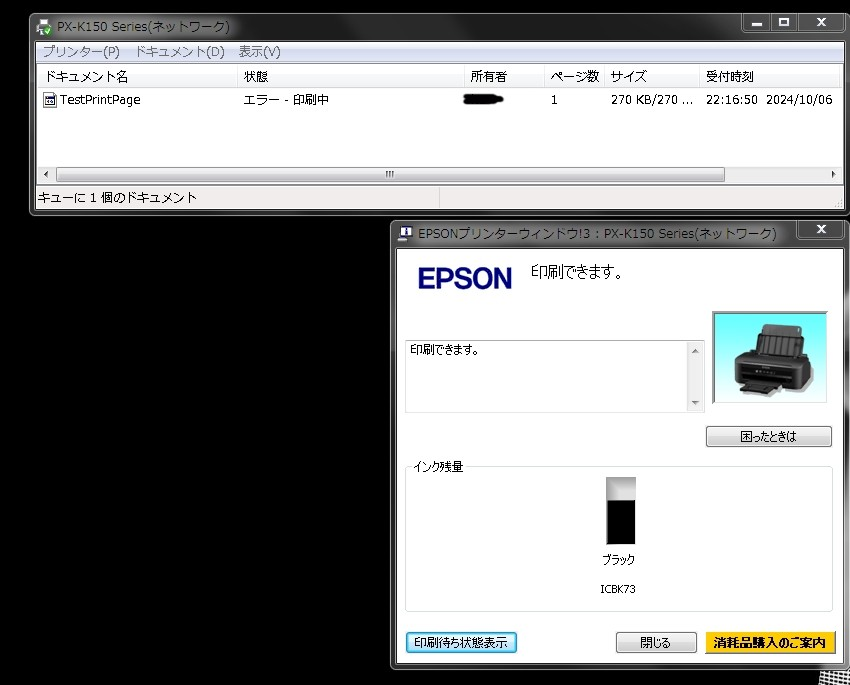Viewport: 850px width, 685px height.
Task: Click the ブラック ink label
Action: 619,560
